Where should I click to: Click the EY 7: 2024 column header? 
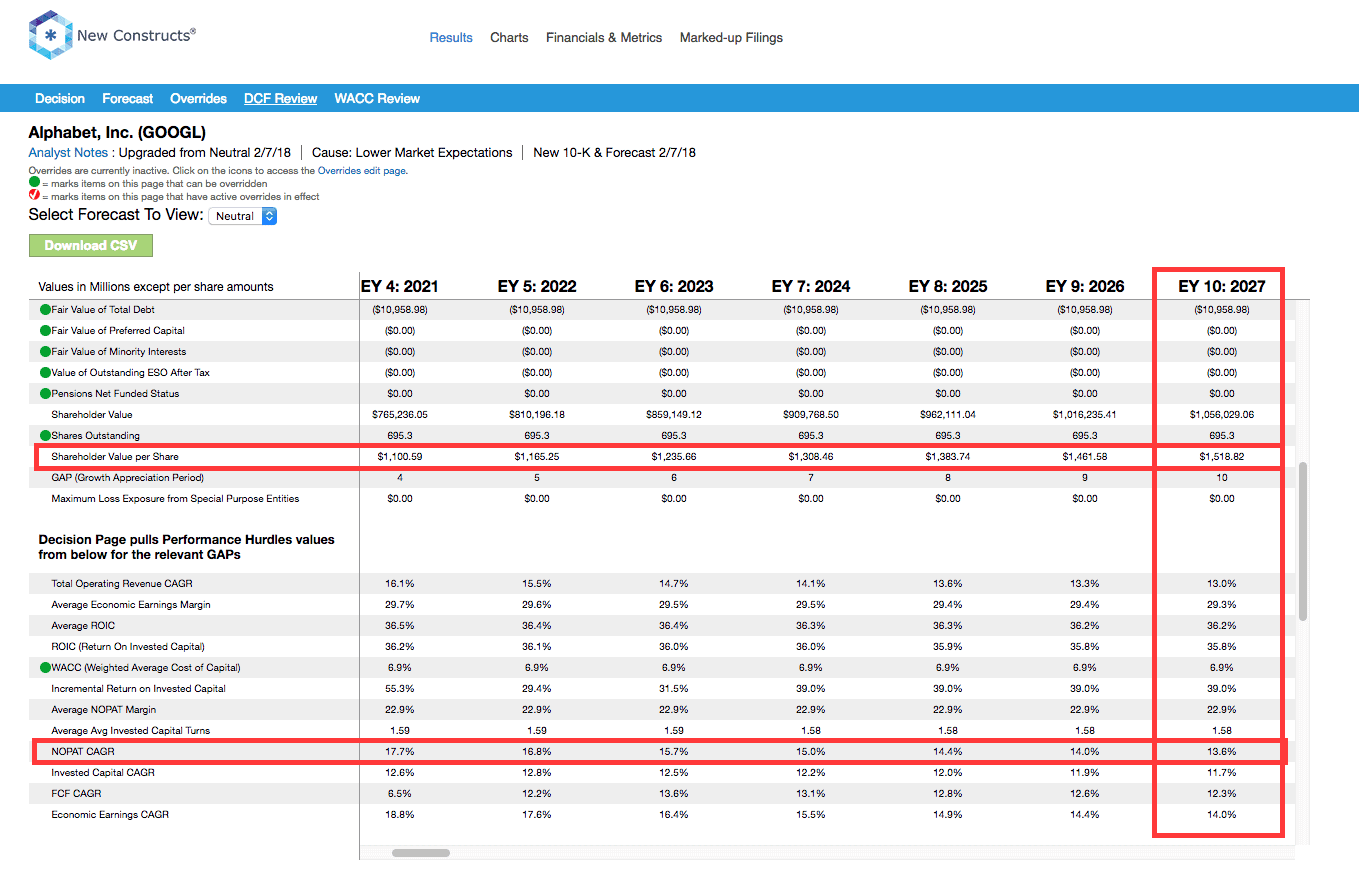(x=811, y=286)
